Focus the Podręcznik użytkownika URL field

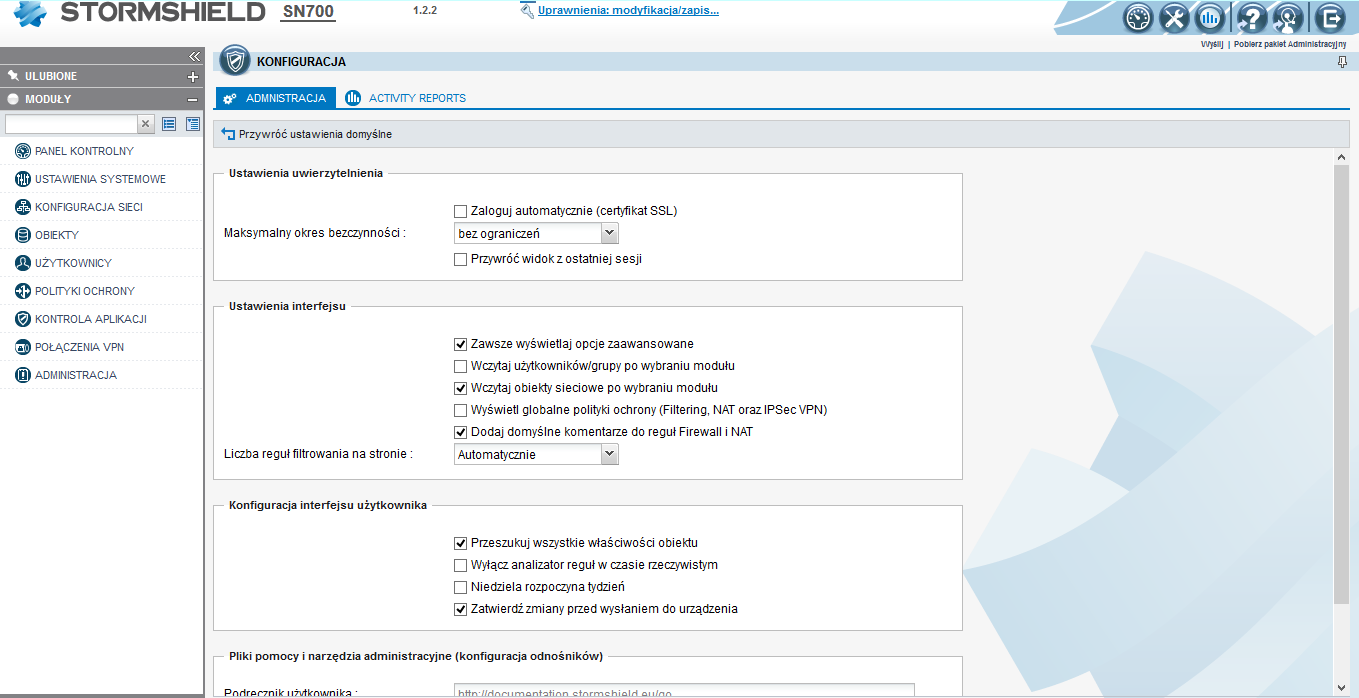(684, 690)
